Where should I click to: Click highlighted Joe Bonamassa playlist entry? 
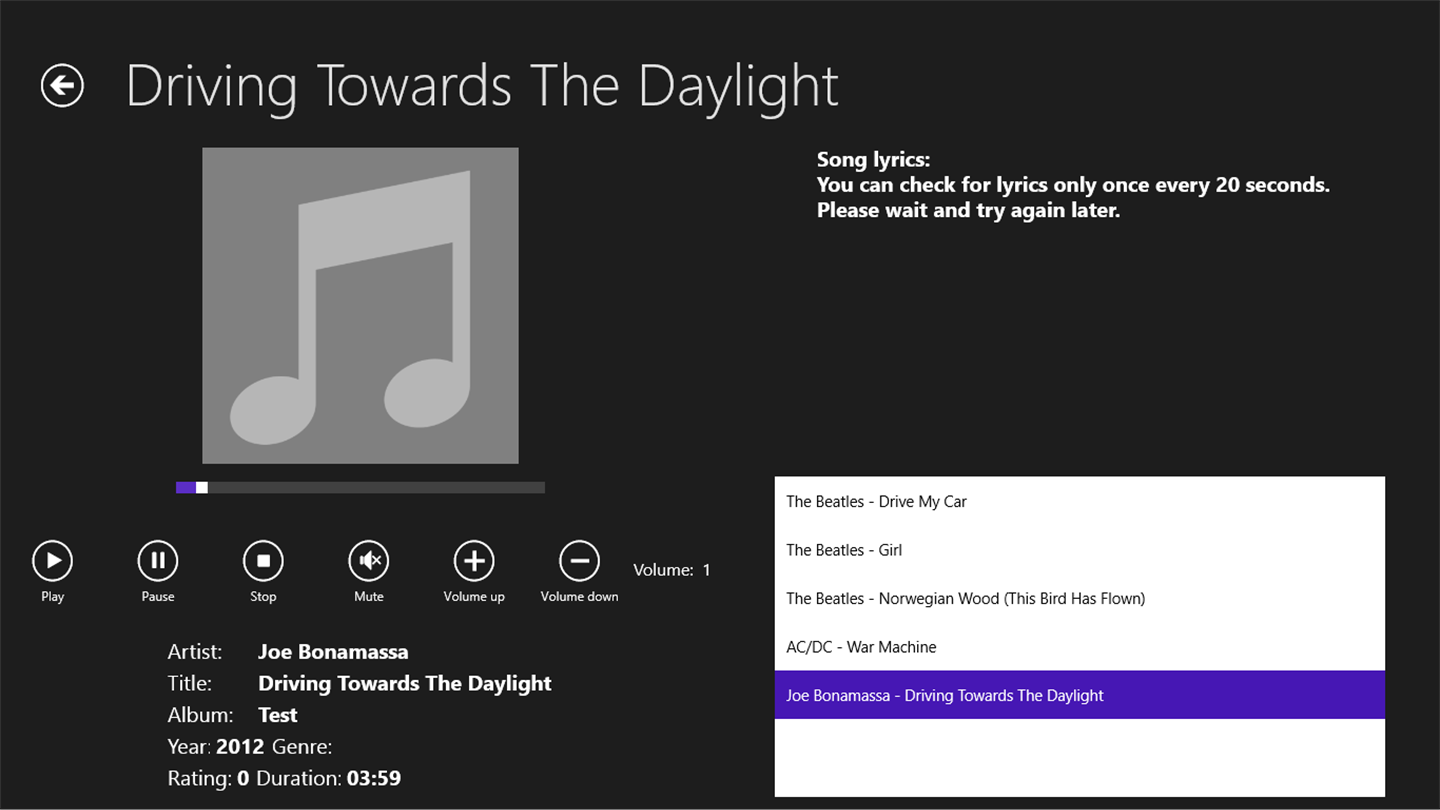pos(945,696)
